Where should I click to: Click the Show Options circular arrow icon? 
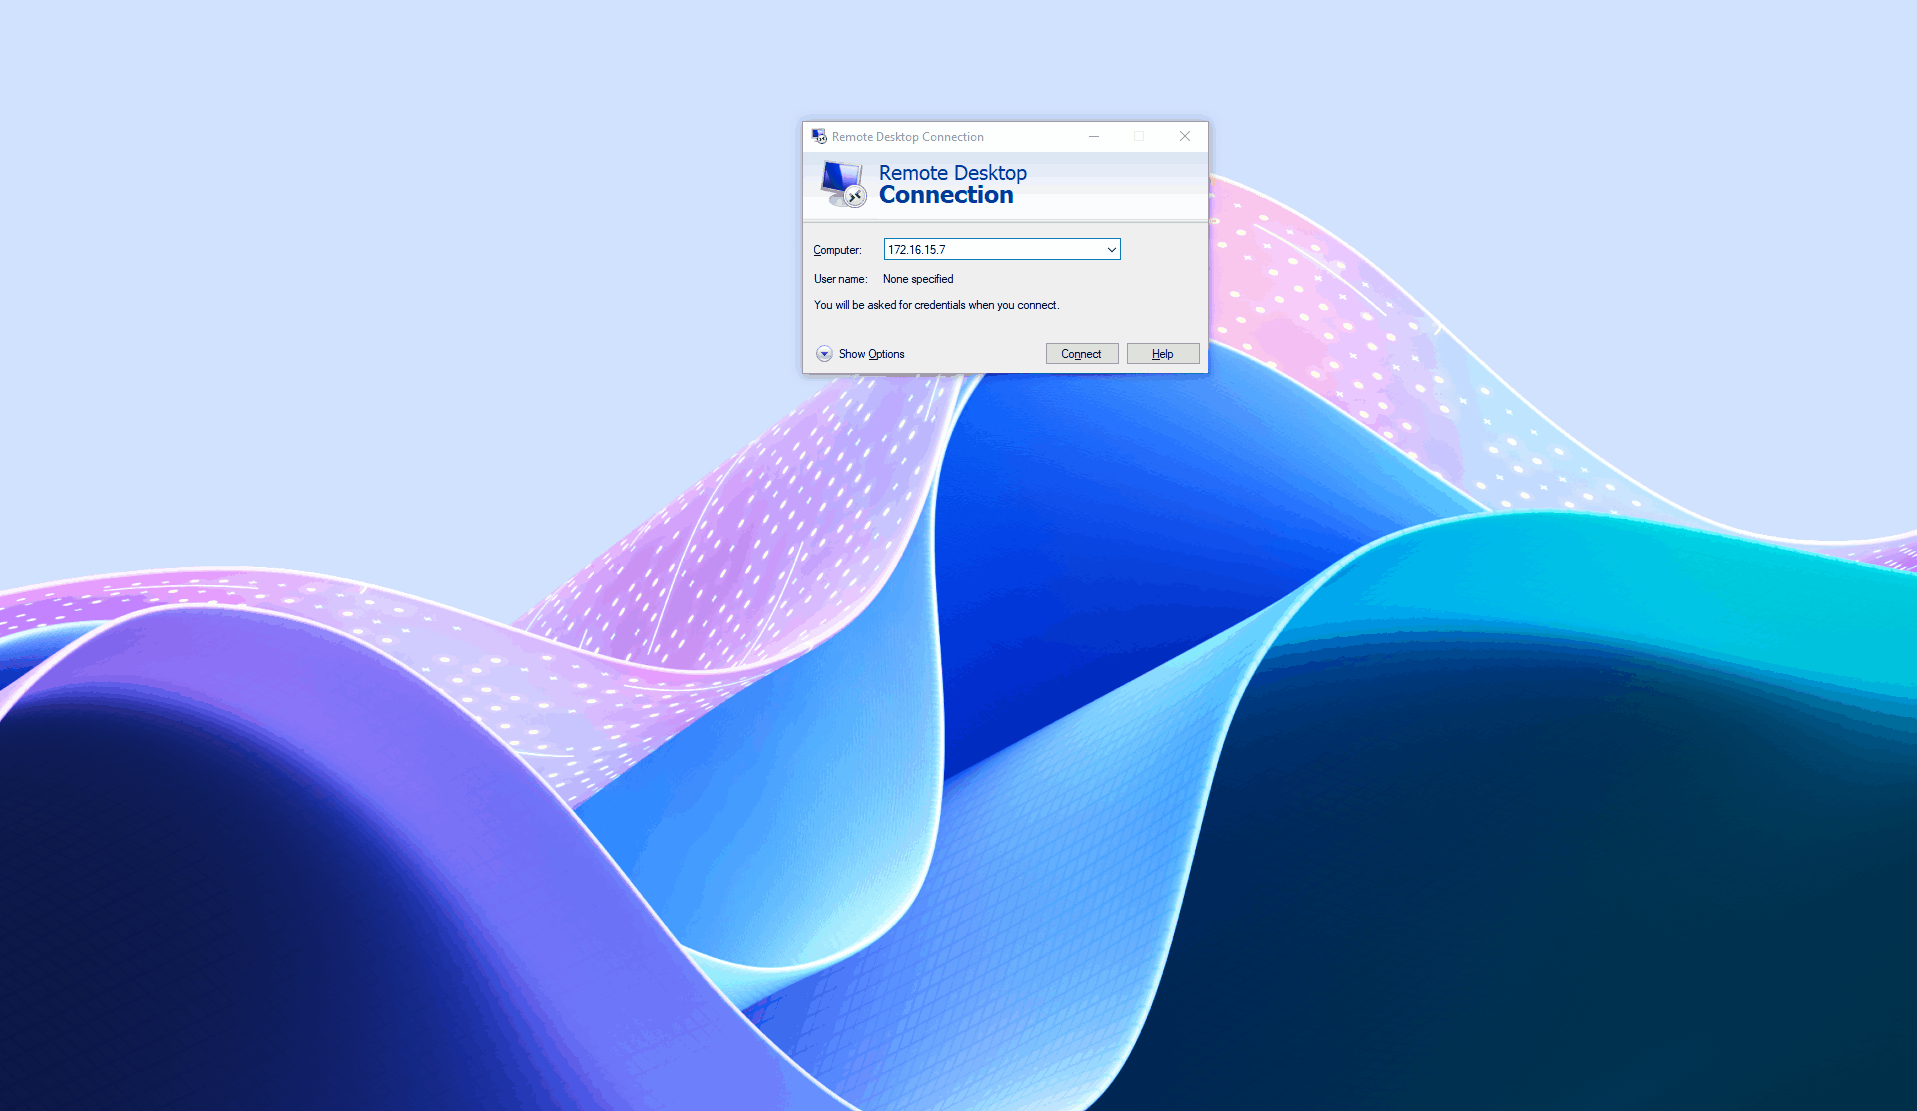point(824,354)
